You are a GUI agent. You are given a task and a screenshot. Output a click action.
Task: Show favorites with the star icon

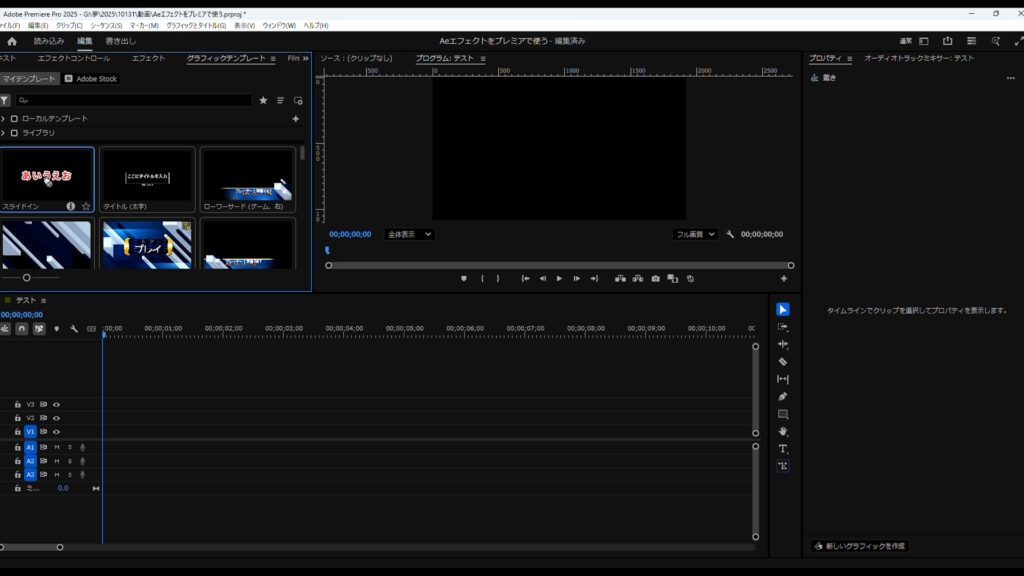(x=263, y=100)
